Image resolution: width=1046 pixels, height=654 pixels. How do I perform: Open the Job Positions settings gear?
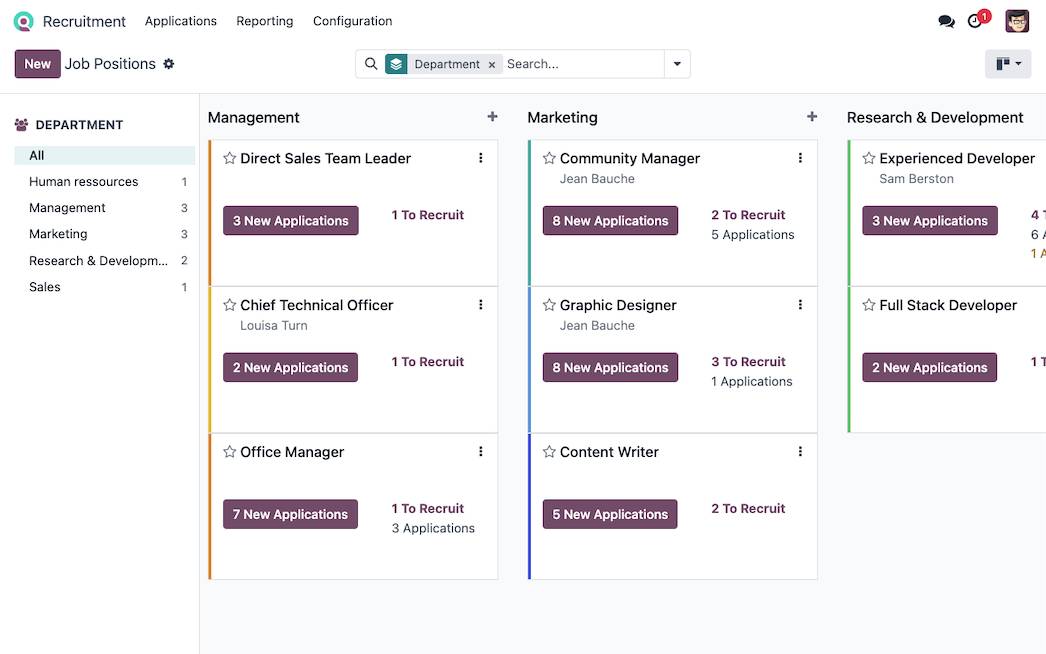(x=169, y=63)
